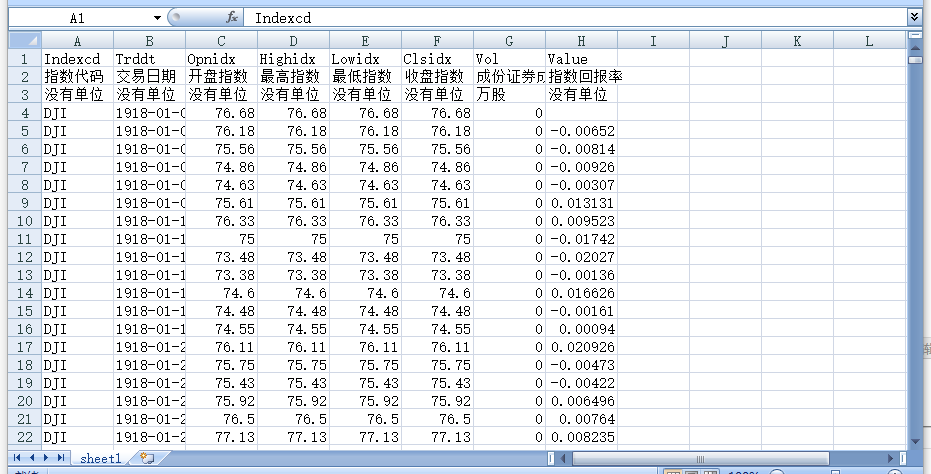Image resolution: width=931 pixels, height=474 pixels.
Task: Click vertical scrollbar up arrow
Action: pos(915,49)
